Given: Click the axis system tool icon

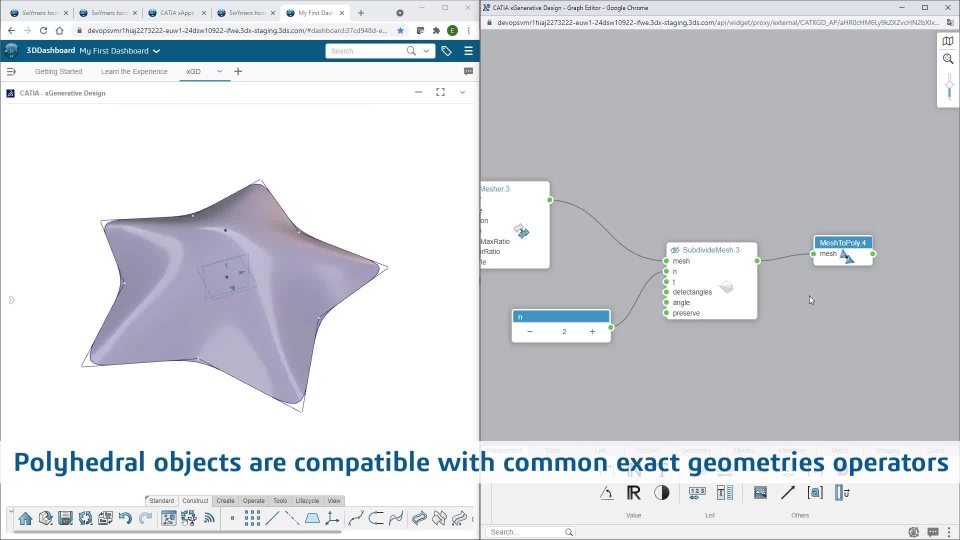Looking at the screenshot, I should pos(332,519).
